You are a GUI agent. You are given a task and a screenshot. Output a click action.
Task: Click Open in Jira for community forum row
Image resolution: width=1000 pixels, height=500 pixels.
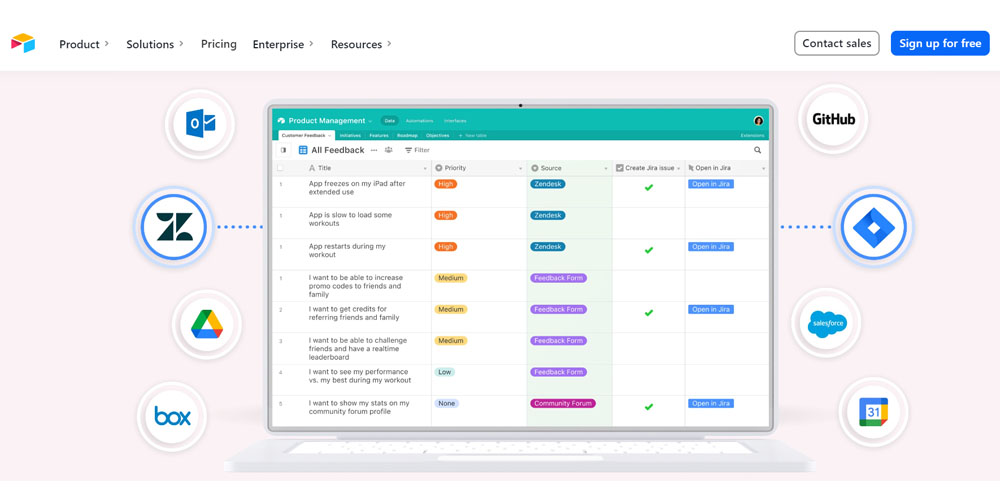tap(710, 403)
